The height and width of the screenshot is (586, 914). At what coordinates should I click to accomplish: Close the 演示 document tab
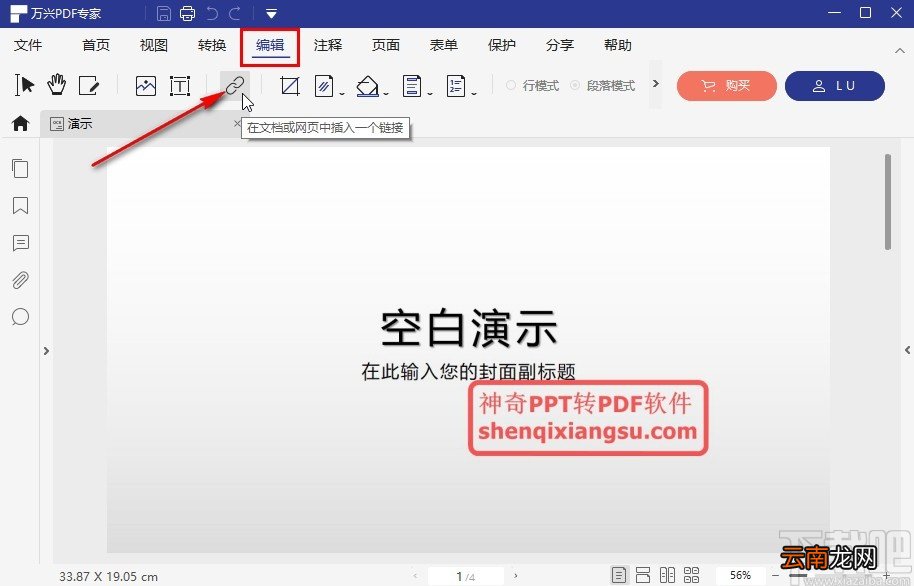coord(237,123)
